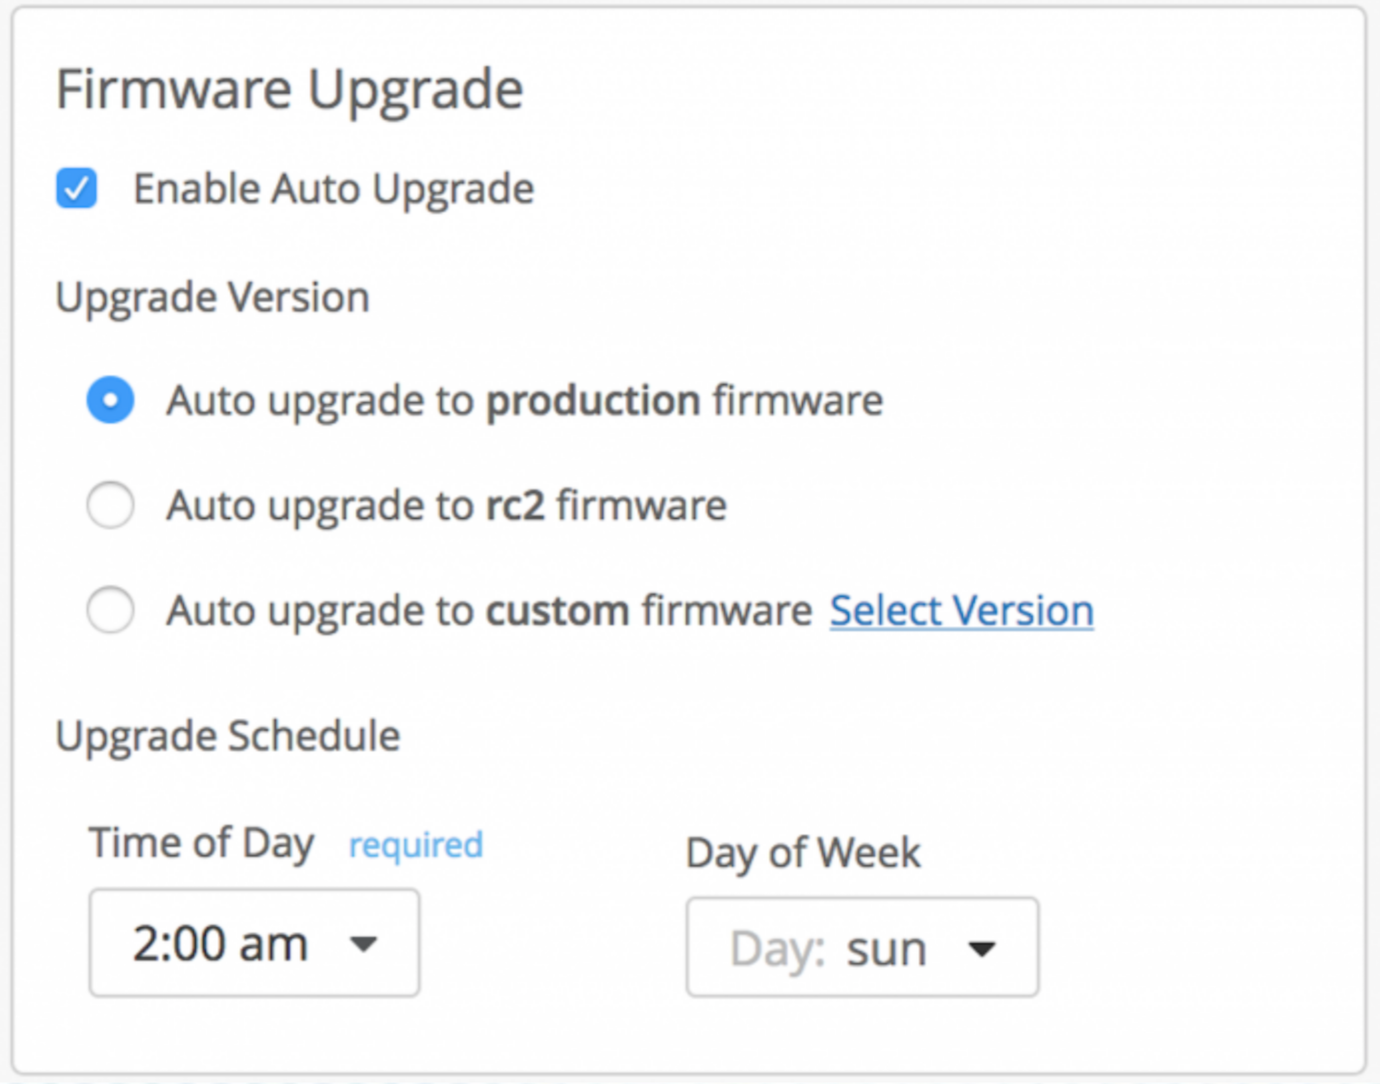
Task: Click the blue required indicator text
Action: (x=415, y=845)
